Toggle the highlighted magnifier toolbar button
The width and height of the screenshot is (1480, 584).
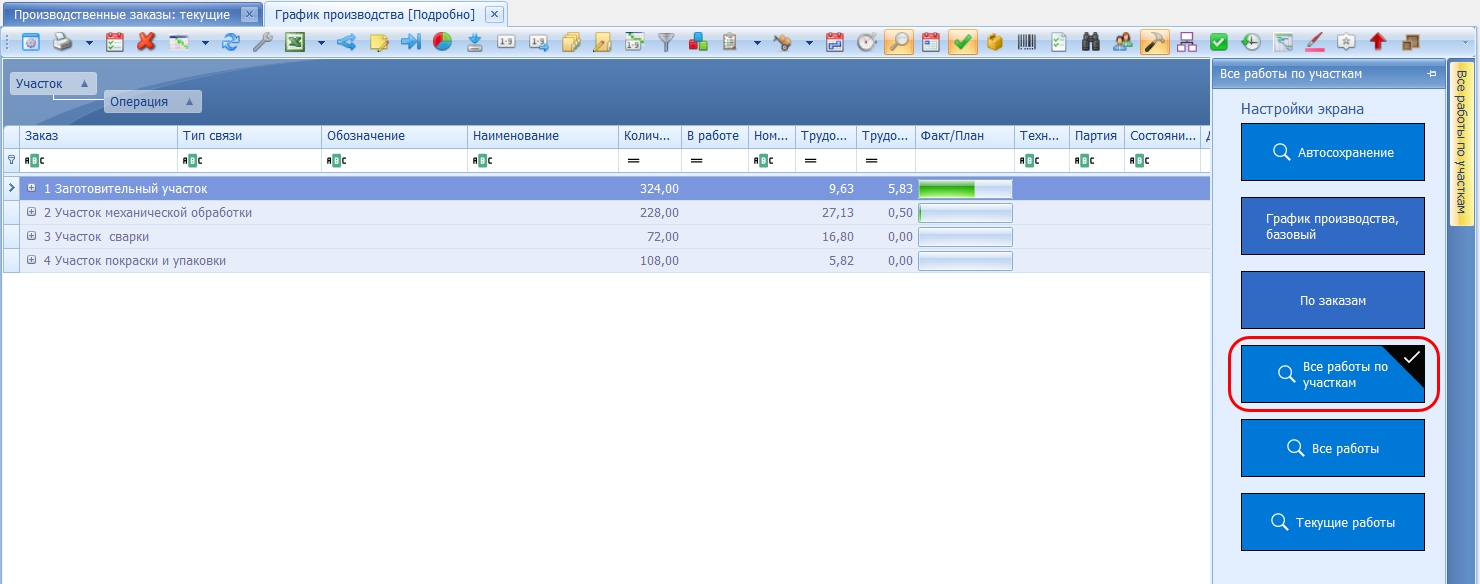[899, 42]
